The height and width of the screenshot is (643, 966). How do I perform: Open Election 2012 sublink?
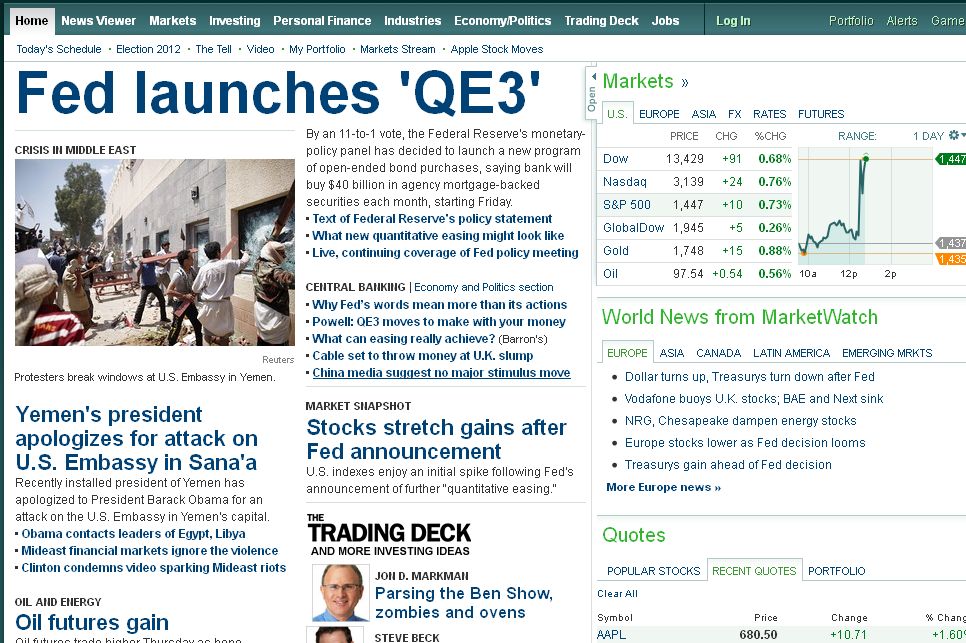coord(148,49)
